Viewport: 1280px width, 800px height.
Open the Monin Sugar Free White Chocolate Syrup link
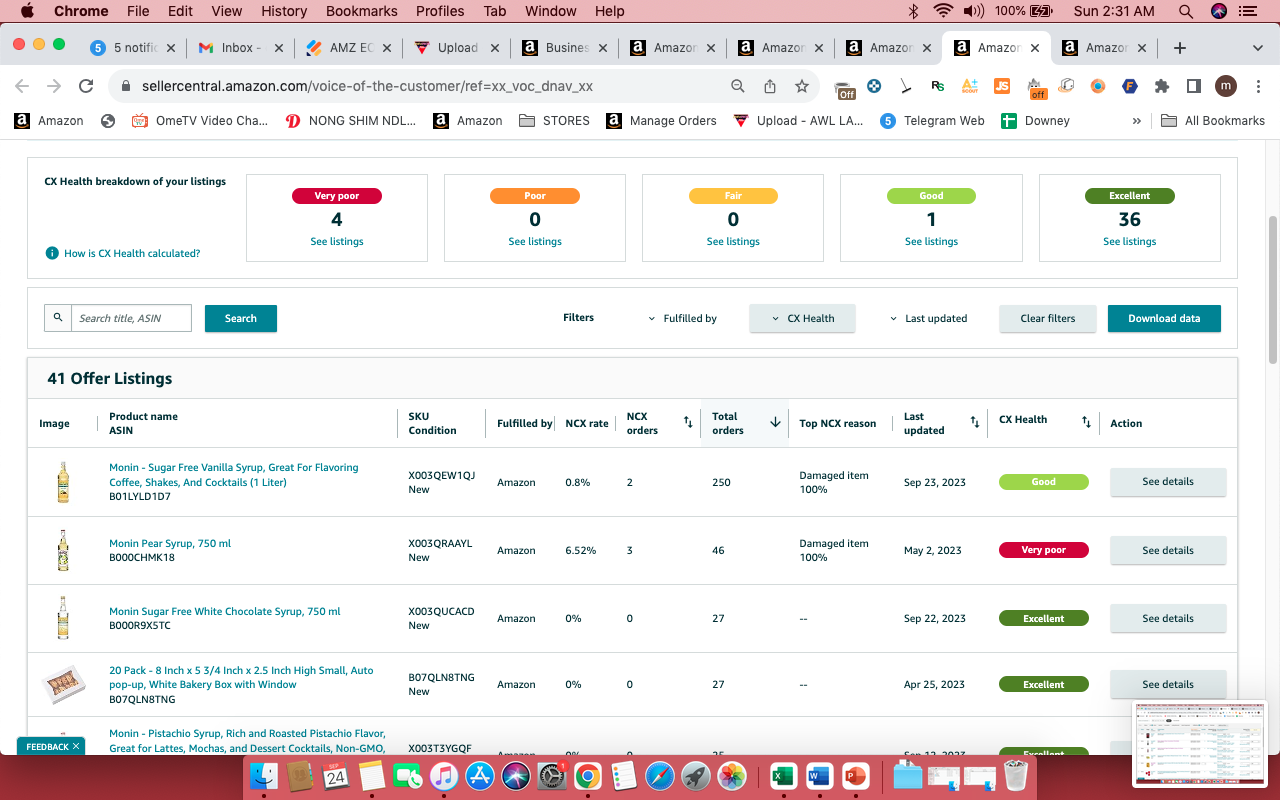coord(225,611)
